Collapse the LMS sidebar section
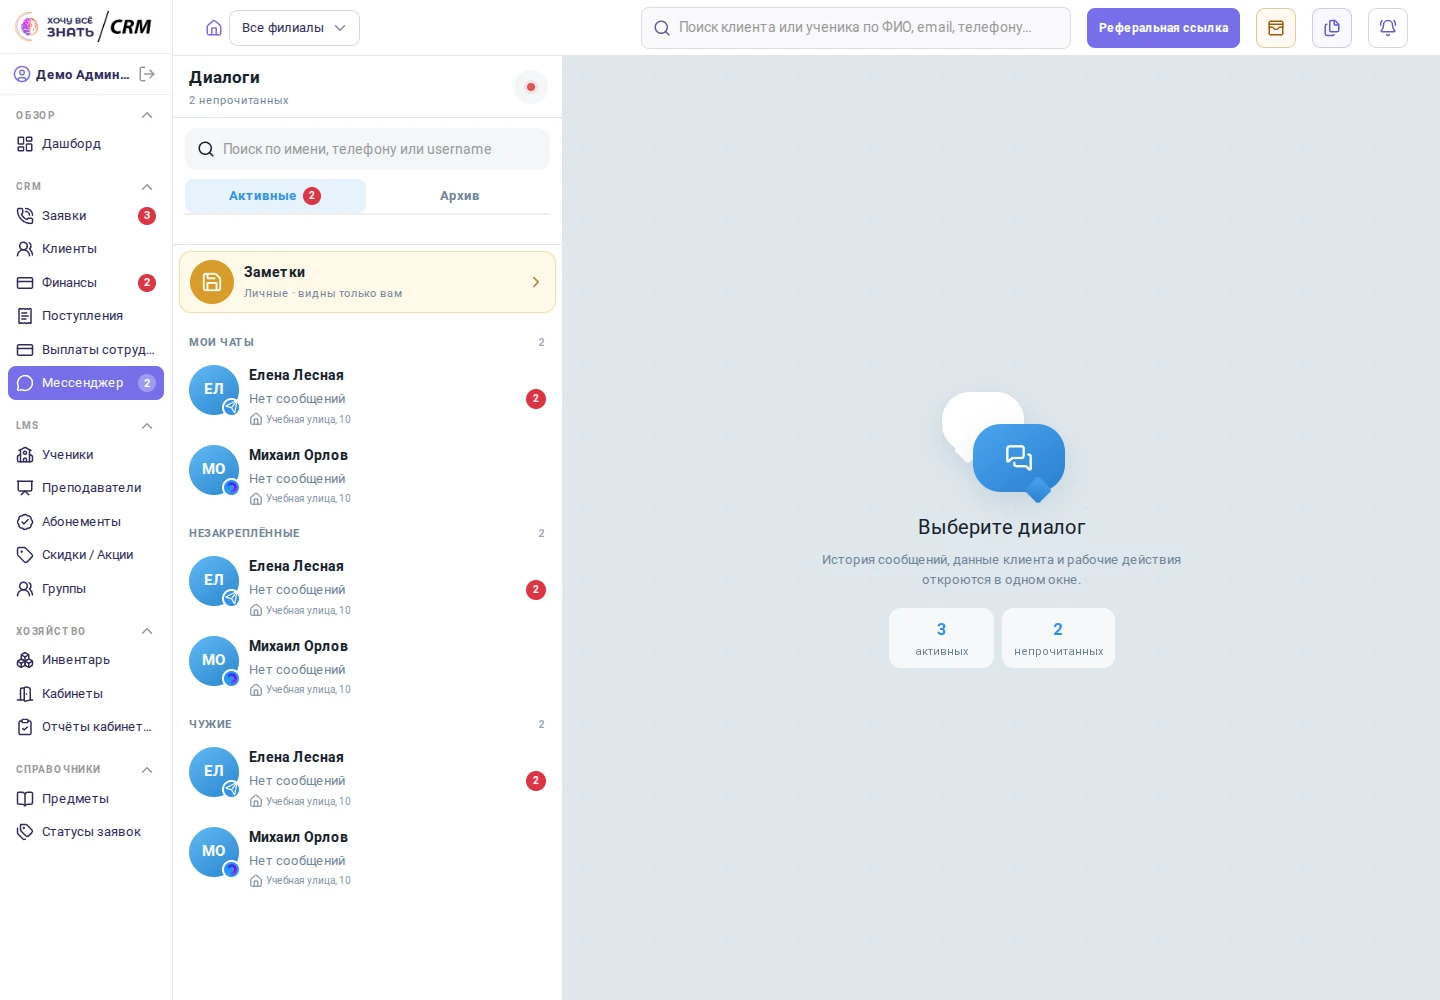 click(147, 426)
